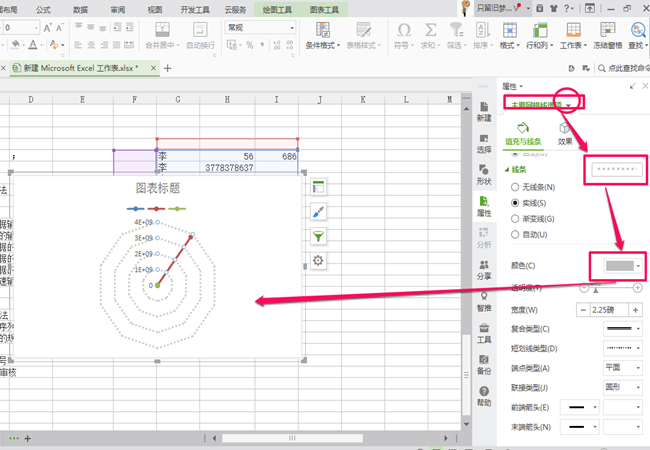Image resolution: width=650 pixels, height=450 pixels.
Task: Add a new document tab with plus
Action: pyautogui.click(x=167, y=68)
